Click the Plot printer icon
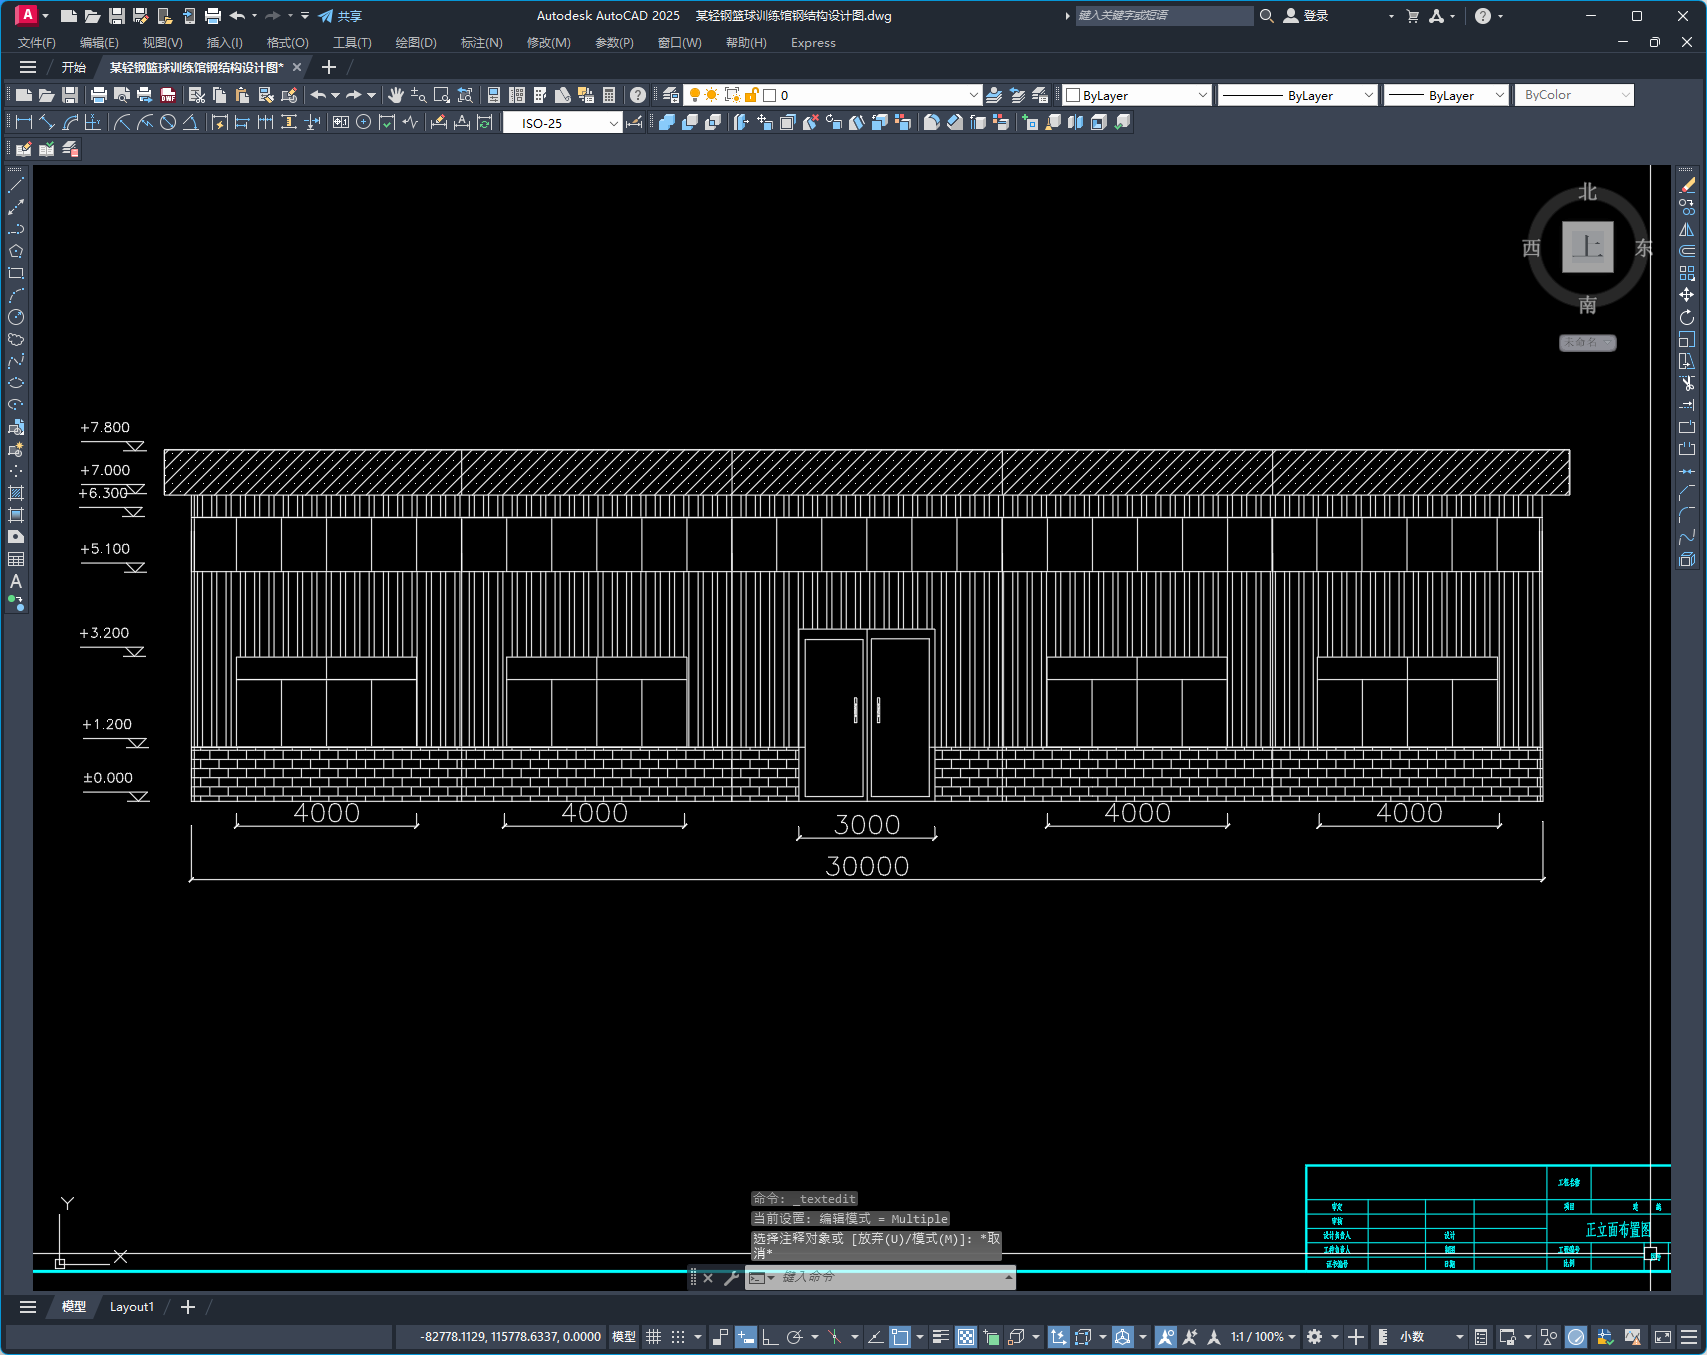Screen dimensions: 1707x1355 click(98, 95)
